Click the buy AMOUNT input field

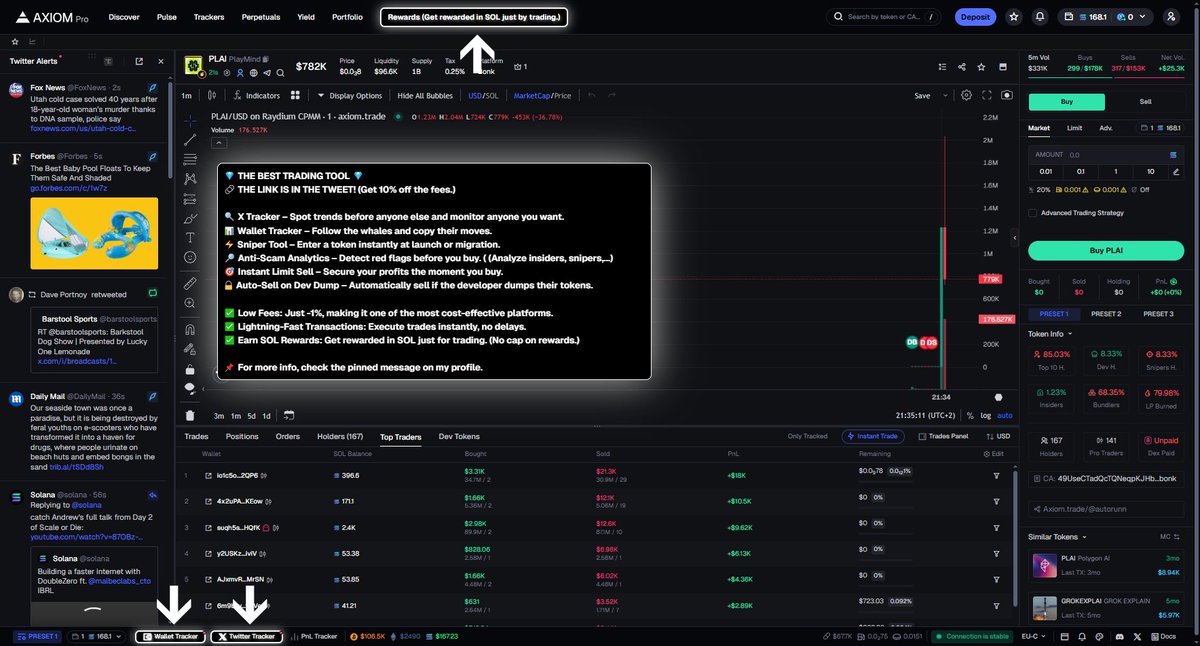1105,155
